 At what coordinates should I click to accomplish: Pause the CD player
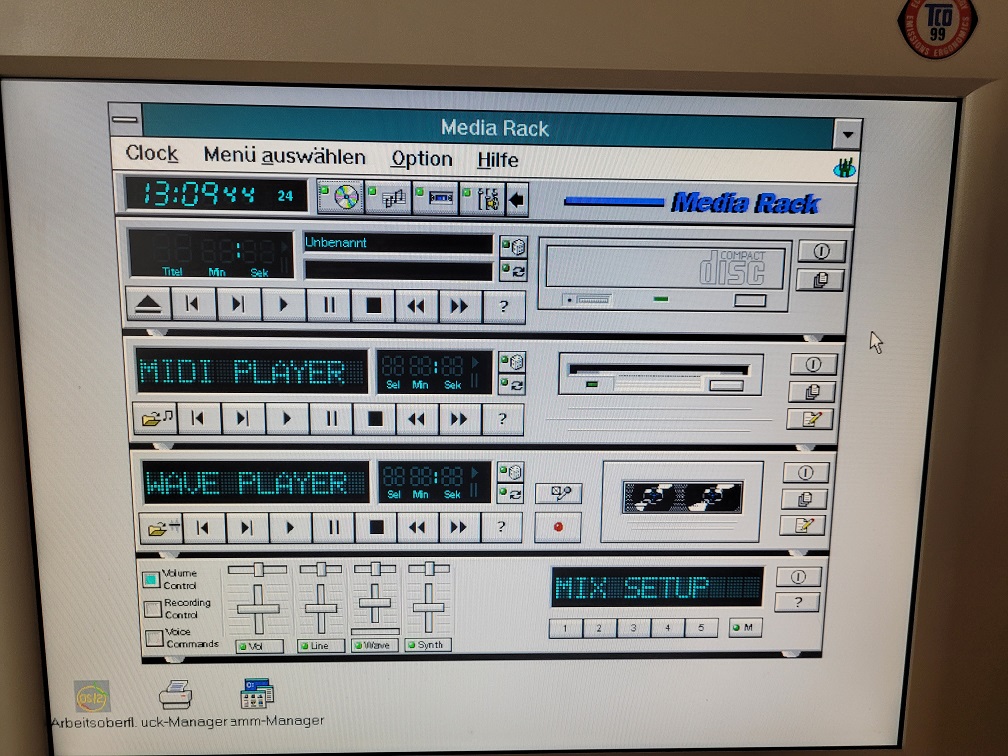coord(328,305)
